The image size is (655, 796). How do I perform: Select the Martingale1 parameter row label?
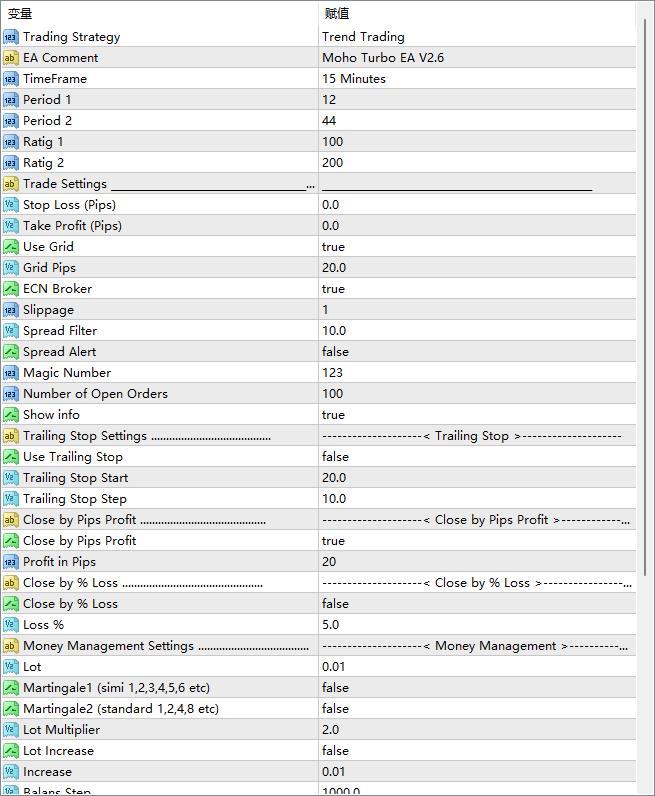pyautogui.click(x=116, y=688)
